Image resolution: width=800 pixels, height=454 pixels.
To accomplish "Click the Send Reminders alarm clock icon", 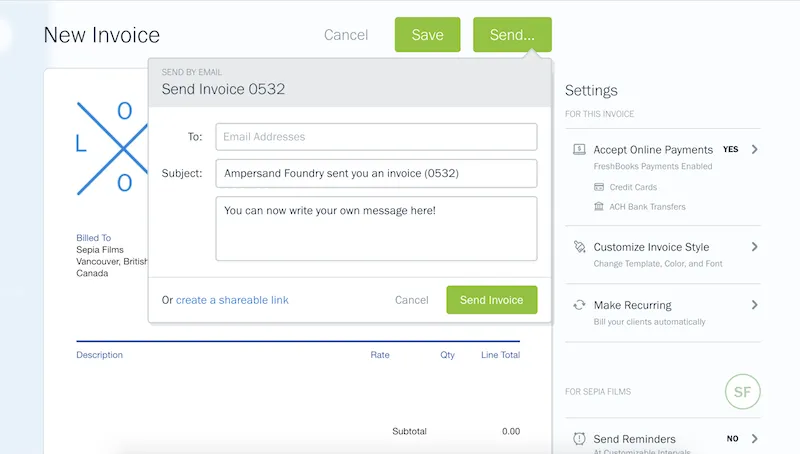I will [x=579, y=439].
